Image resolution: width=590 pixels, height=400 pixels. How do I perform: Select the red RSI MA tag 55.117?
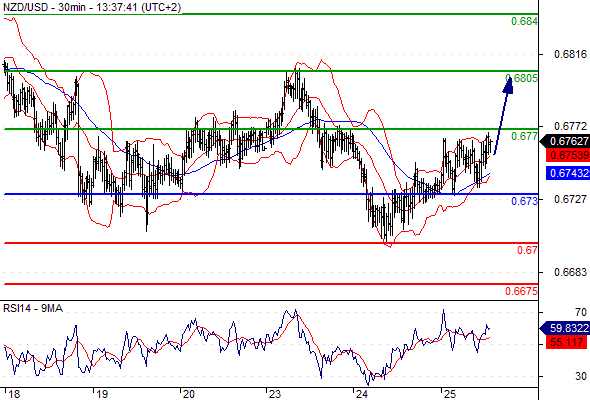(566, 342)
